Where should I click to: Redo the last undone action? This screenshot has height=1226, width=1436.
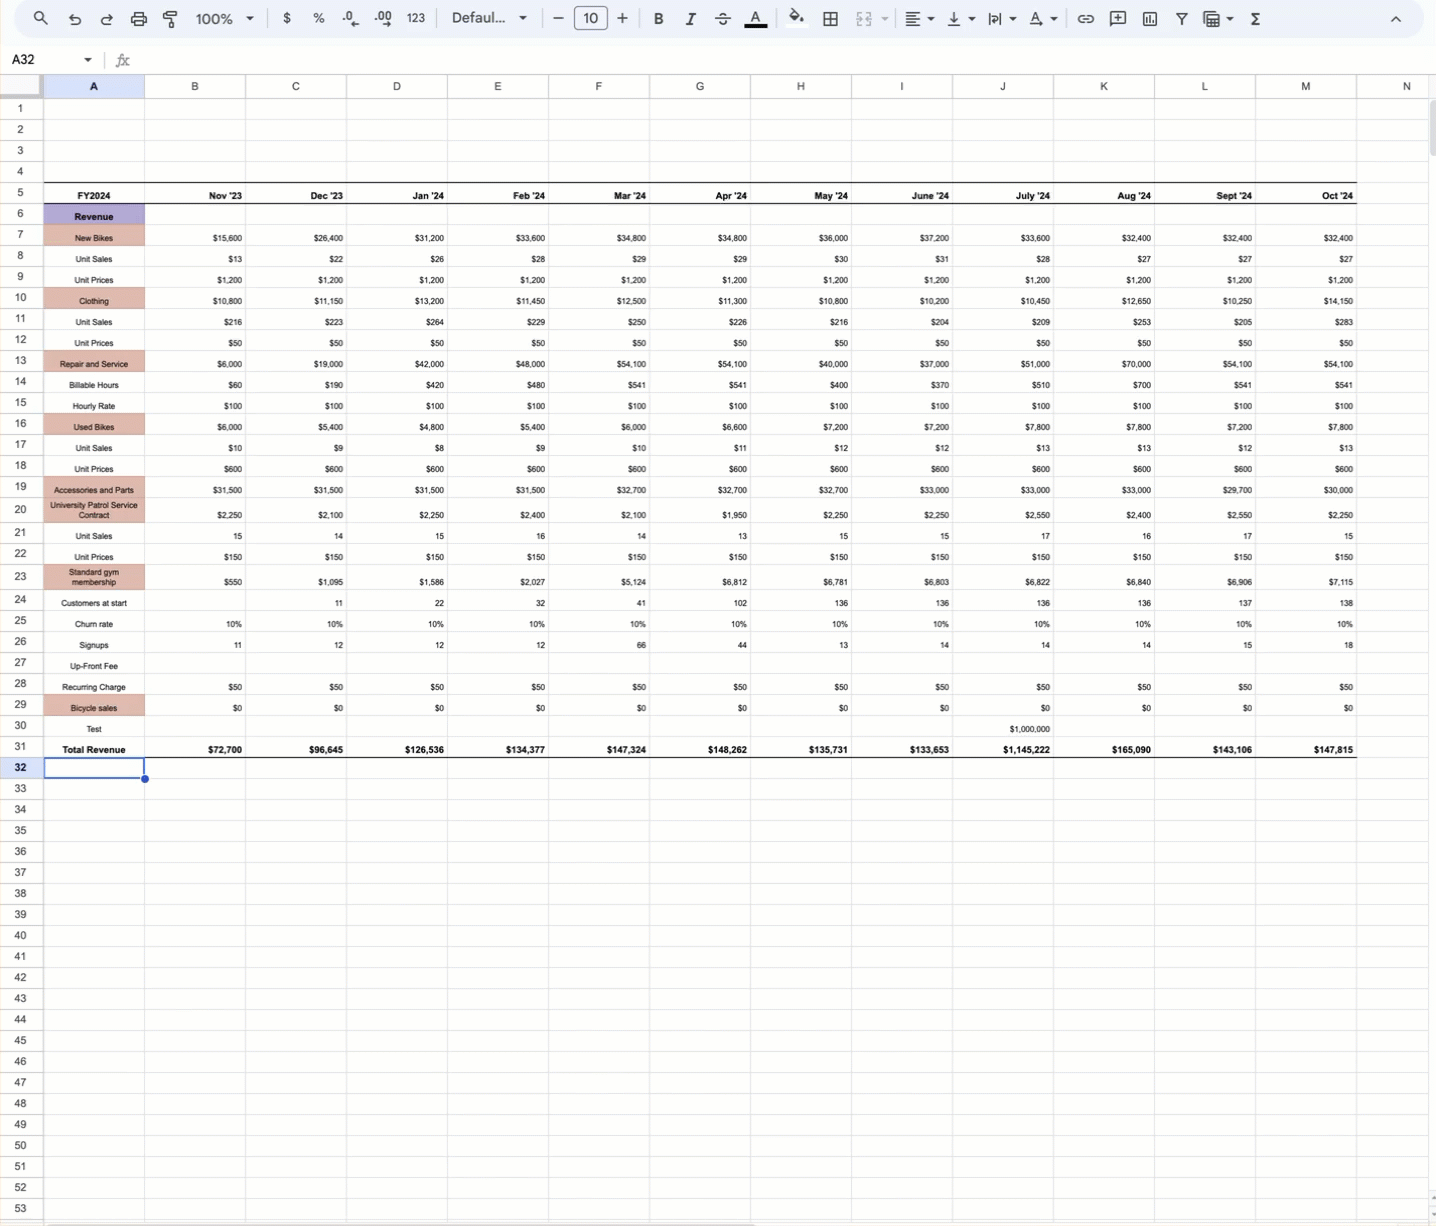coord(107,18)
